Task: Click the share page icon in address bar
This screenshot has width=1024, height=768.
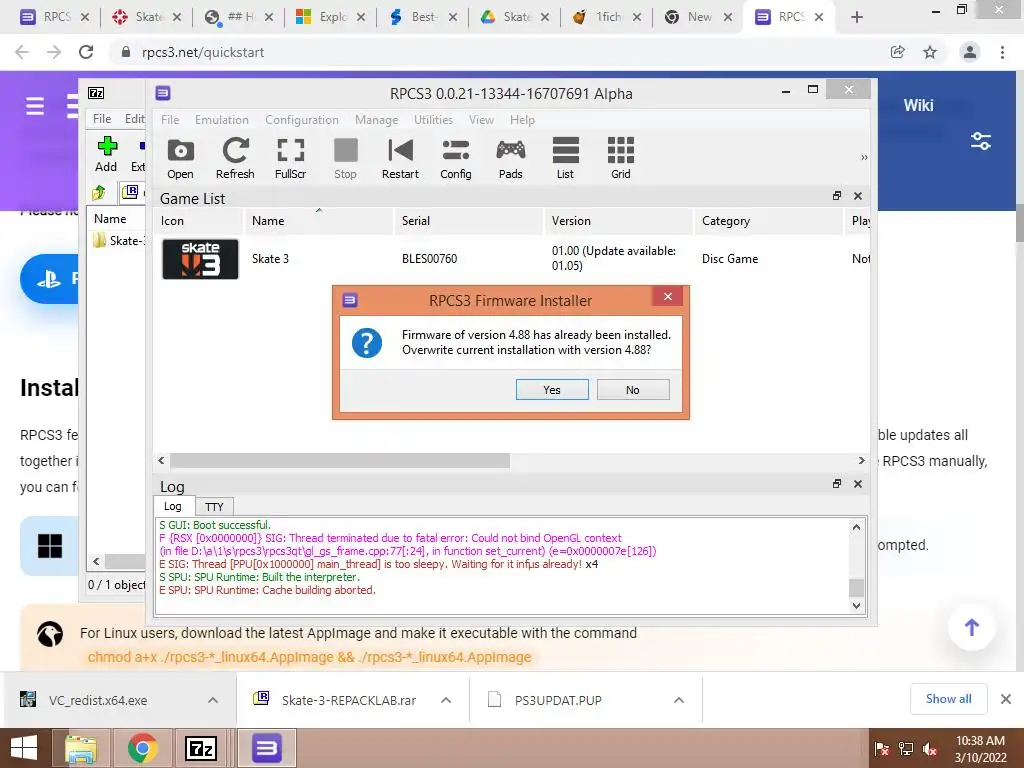Action: (x=898, y=52)
